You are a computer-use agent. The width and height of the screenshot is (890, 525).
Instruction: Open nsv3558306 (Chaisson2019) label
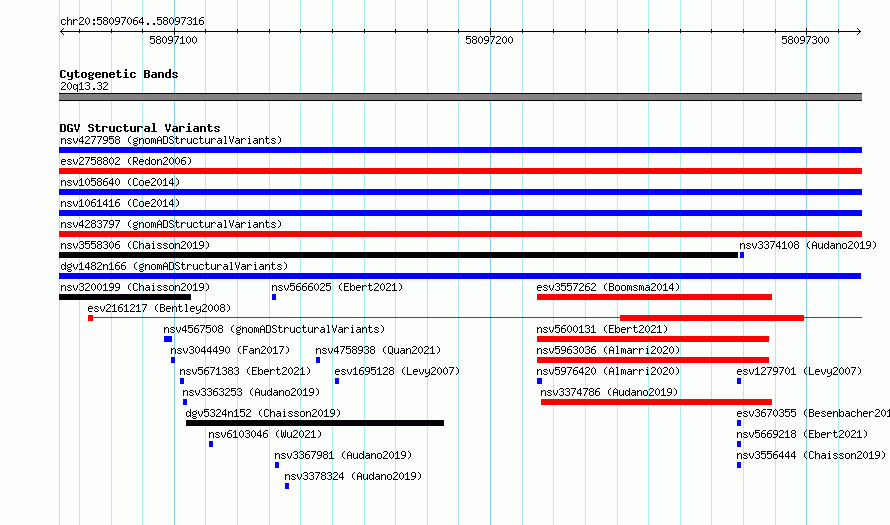135,245
